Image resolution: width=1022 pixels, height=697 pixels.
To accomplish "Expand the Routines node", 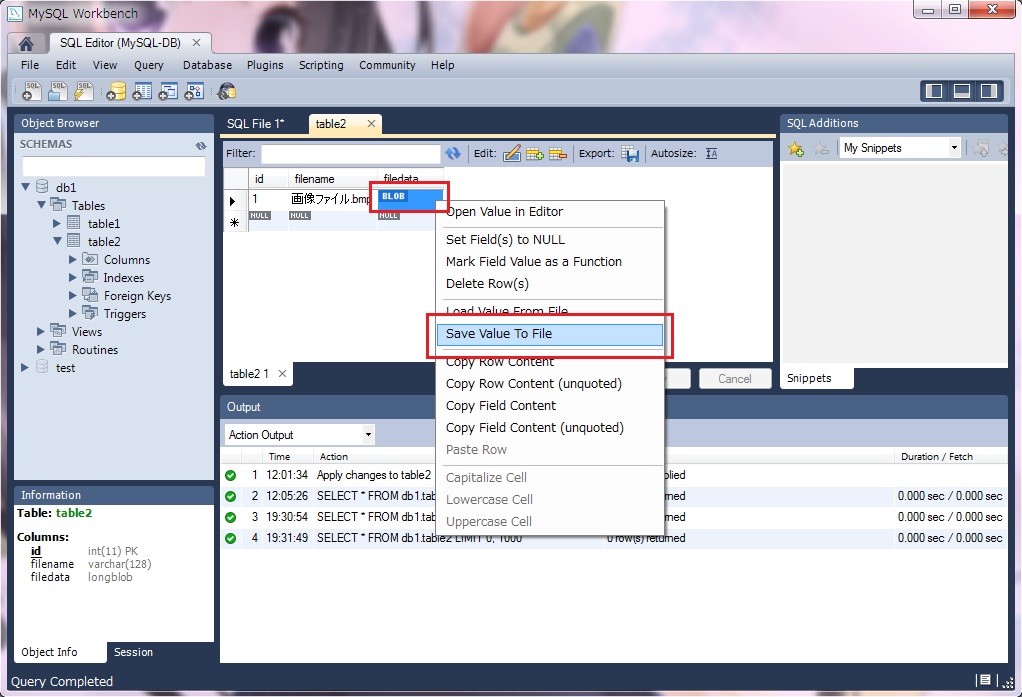I will point(40,349).
